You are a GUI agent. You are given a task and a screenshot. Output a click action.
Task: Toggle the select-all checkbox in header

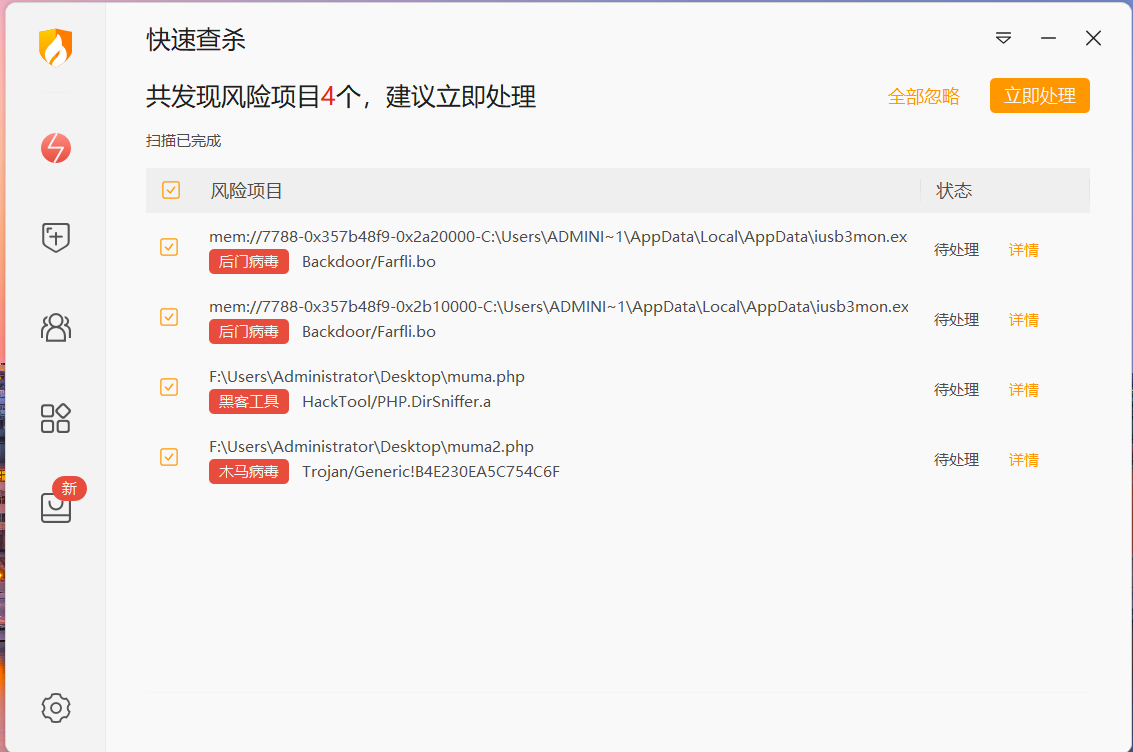pos(171,190)
